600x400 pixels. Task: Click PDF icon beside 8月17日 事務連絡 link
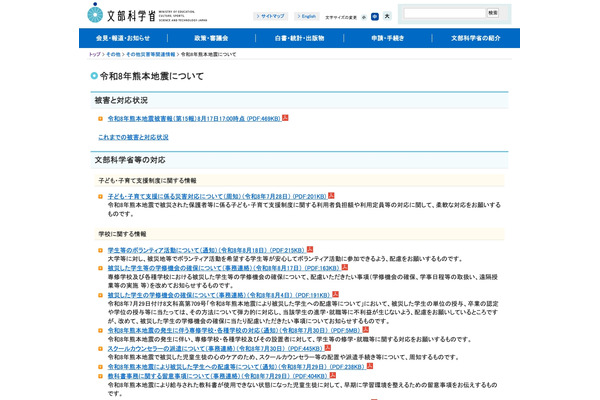345,267
